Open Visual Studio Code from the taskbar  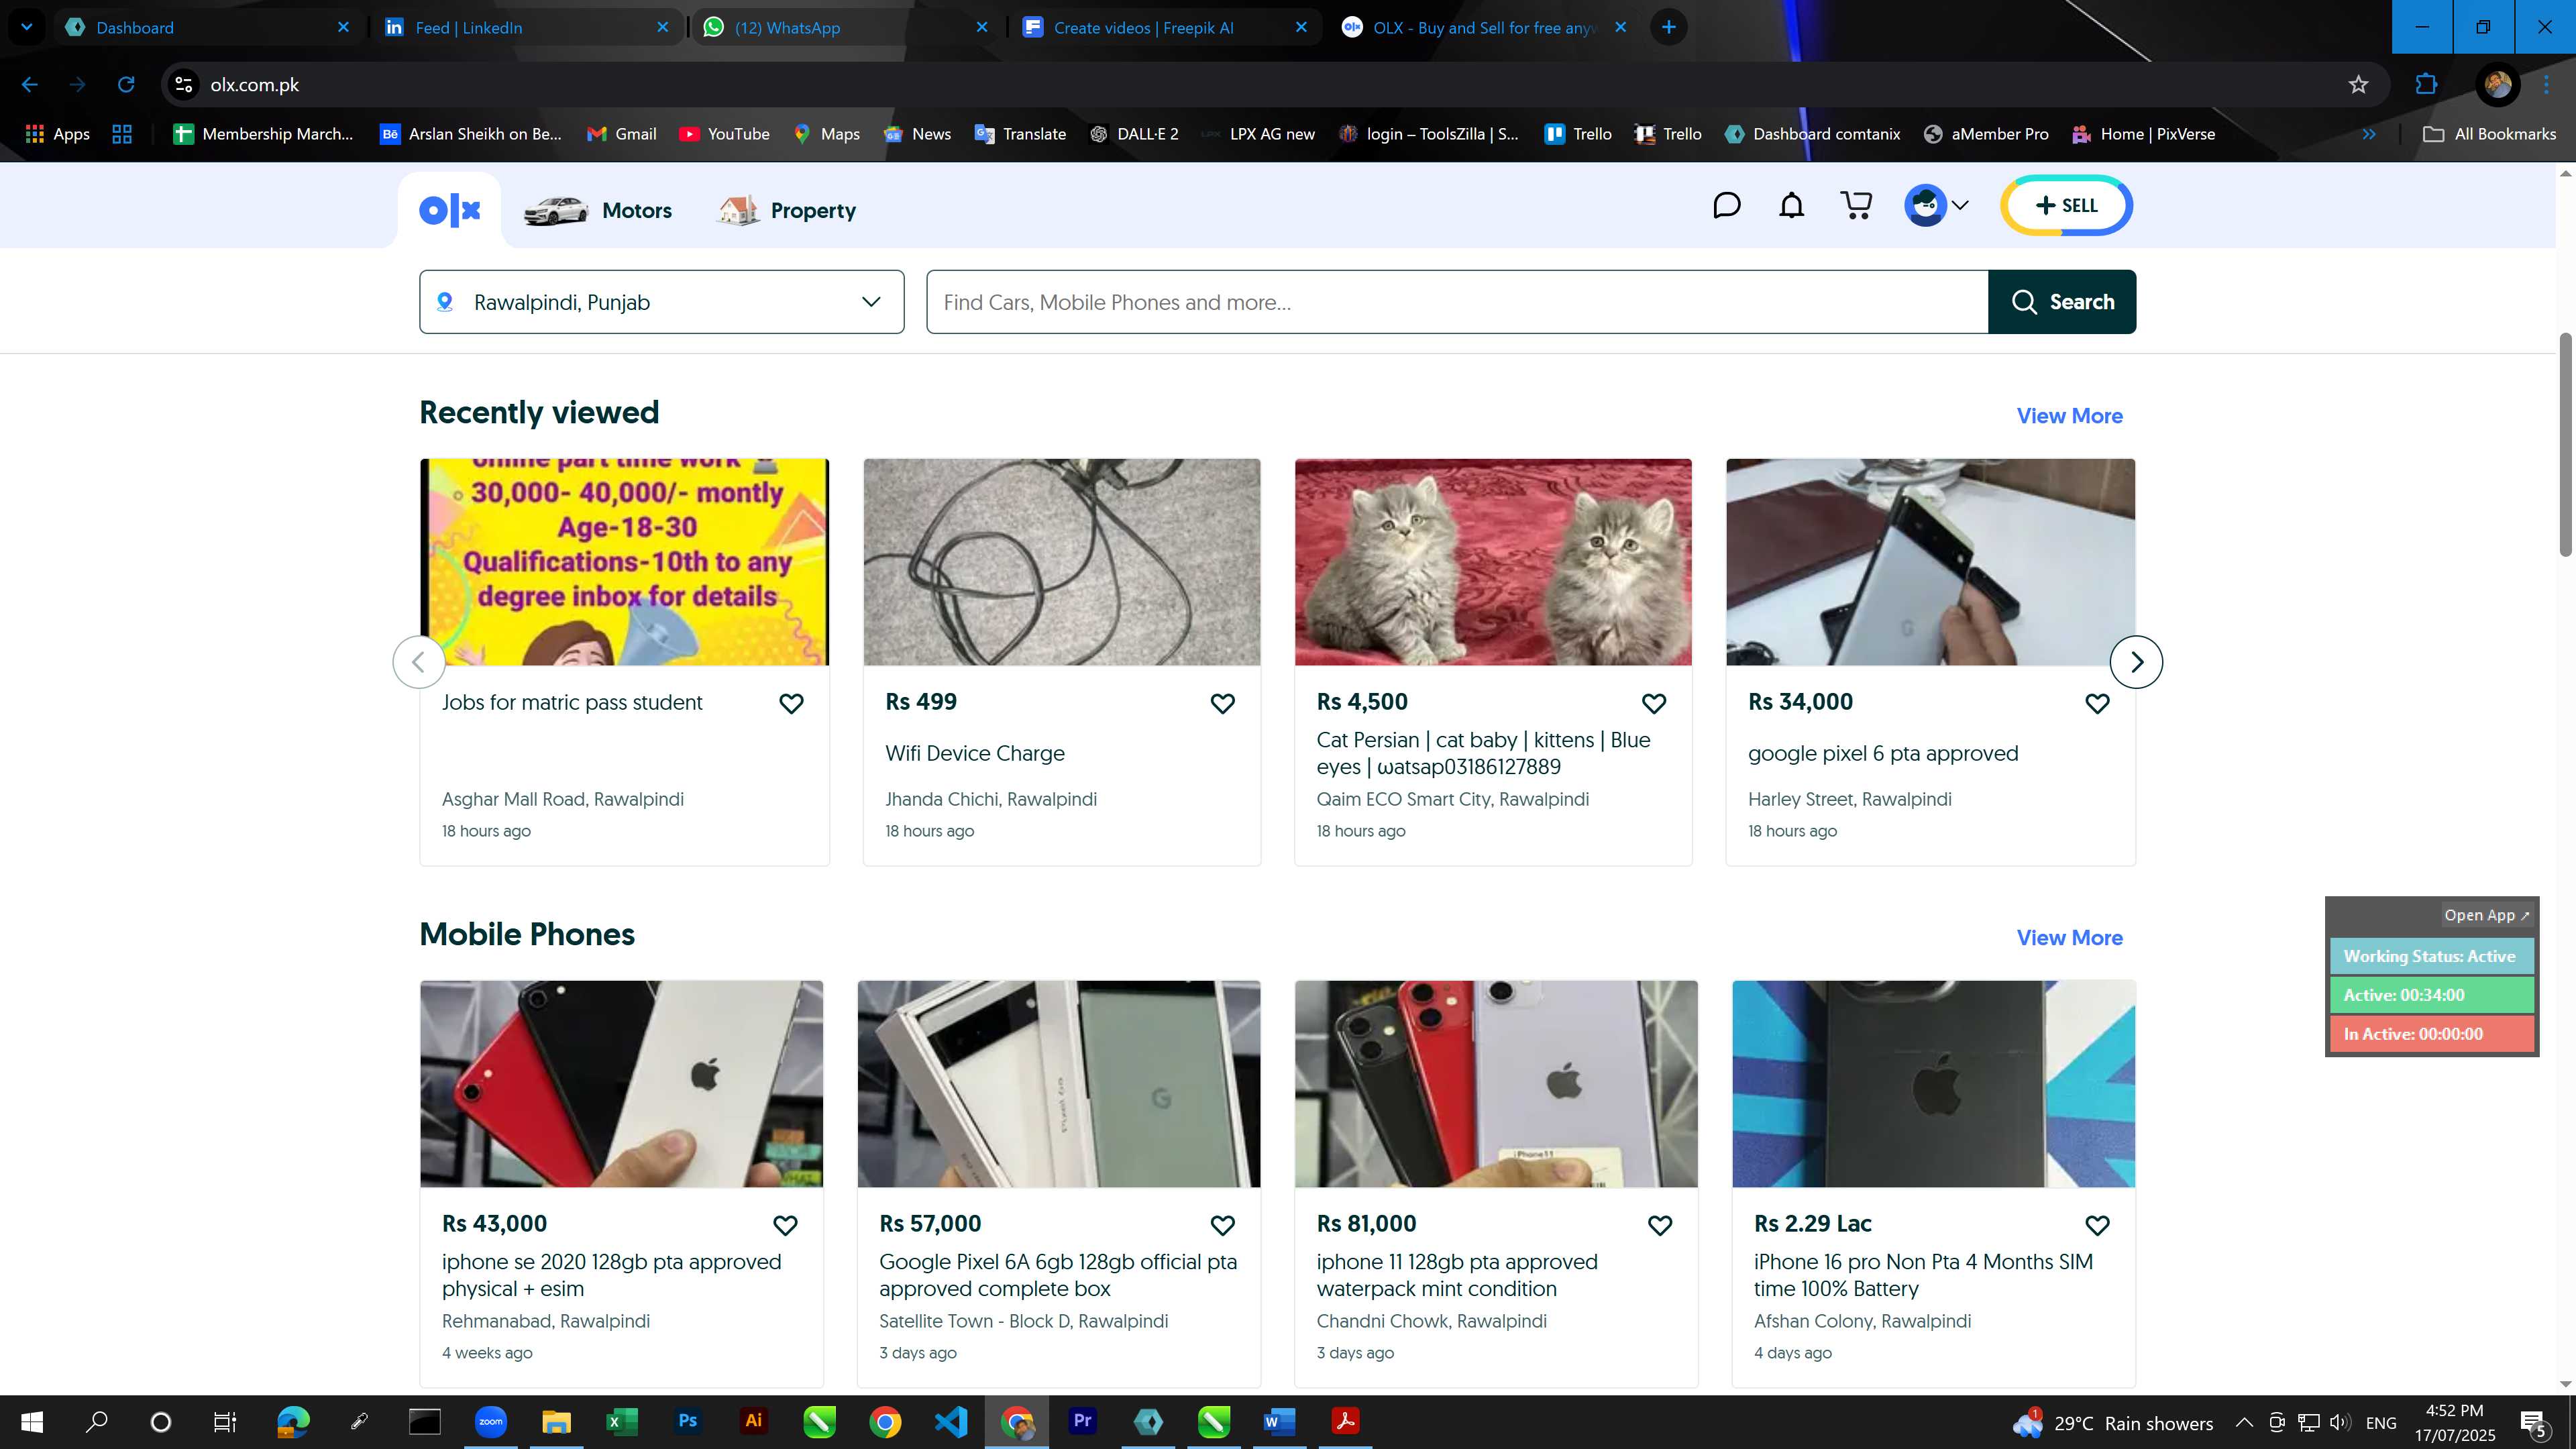pos(951,1421)
